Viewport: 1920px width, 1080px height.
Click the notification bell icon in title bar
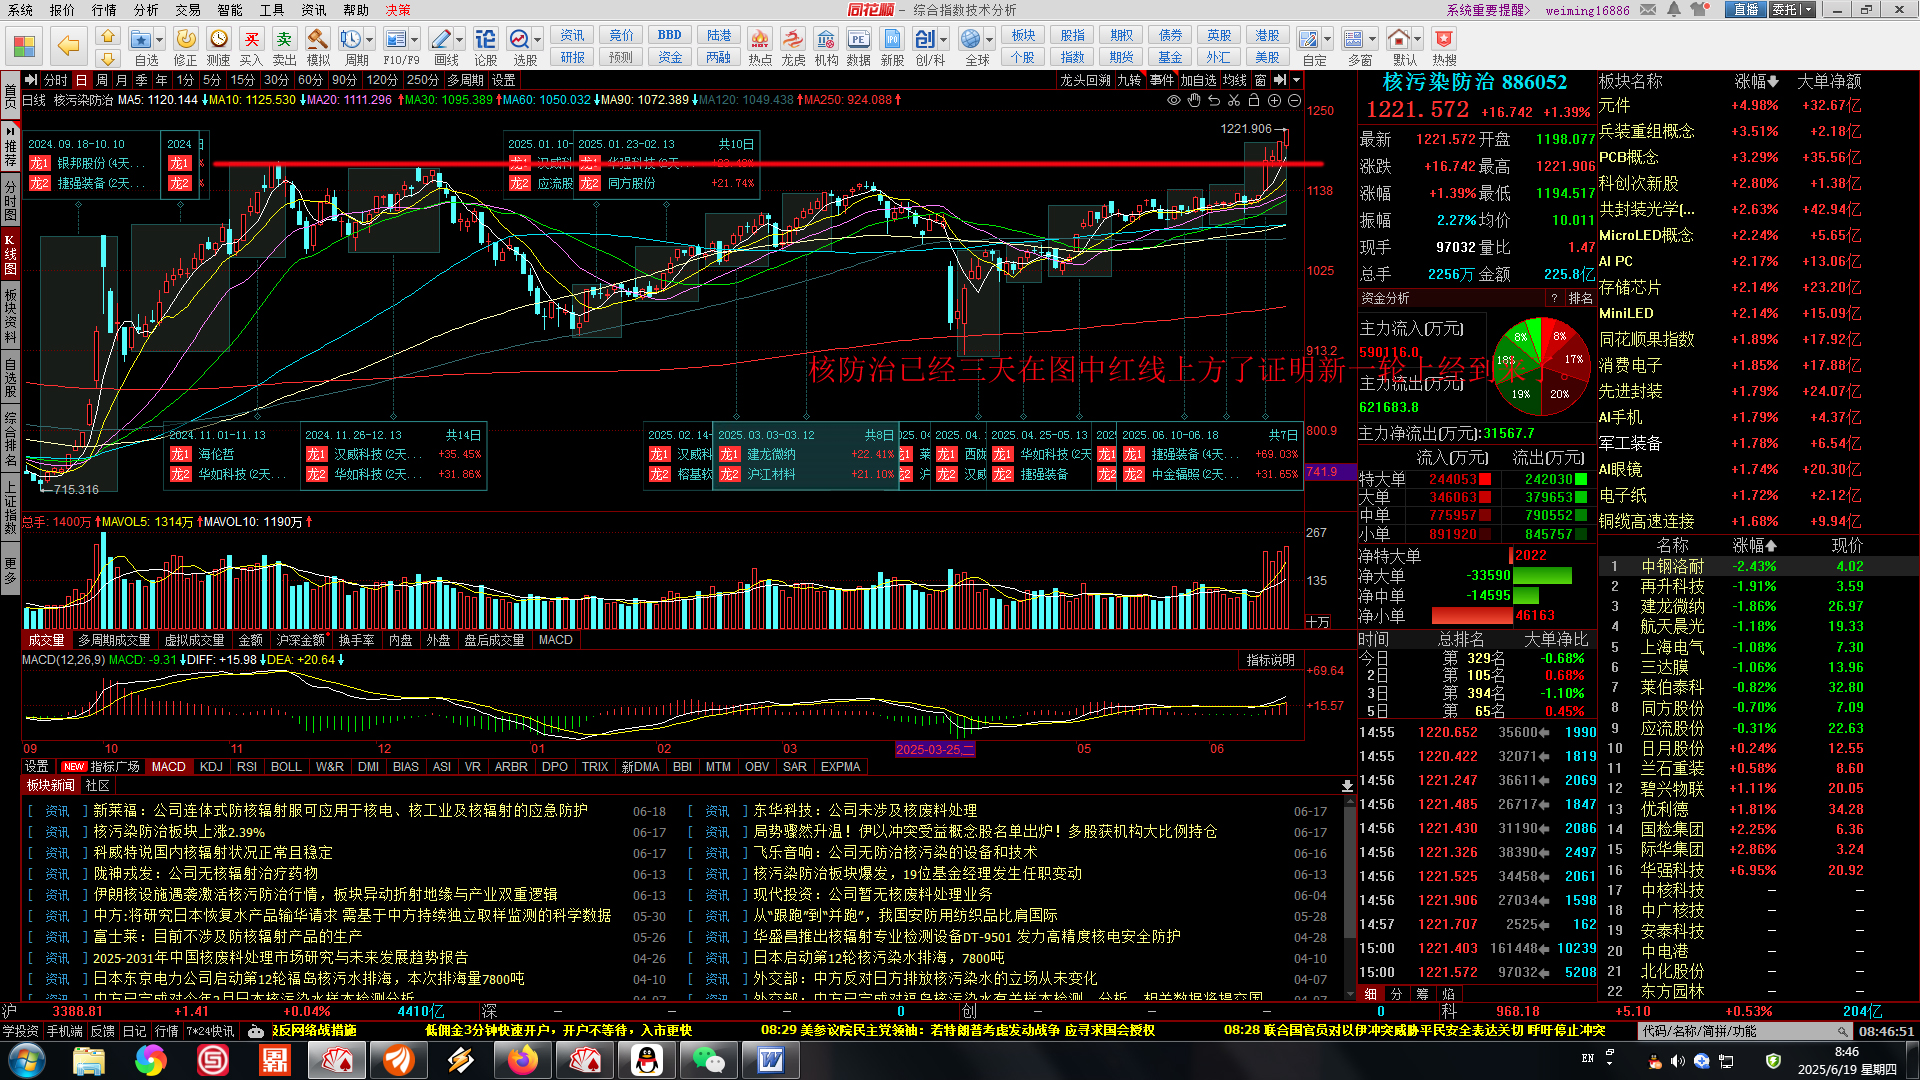coord(1674,10)
